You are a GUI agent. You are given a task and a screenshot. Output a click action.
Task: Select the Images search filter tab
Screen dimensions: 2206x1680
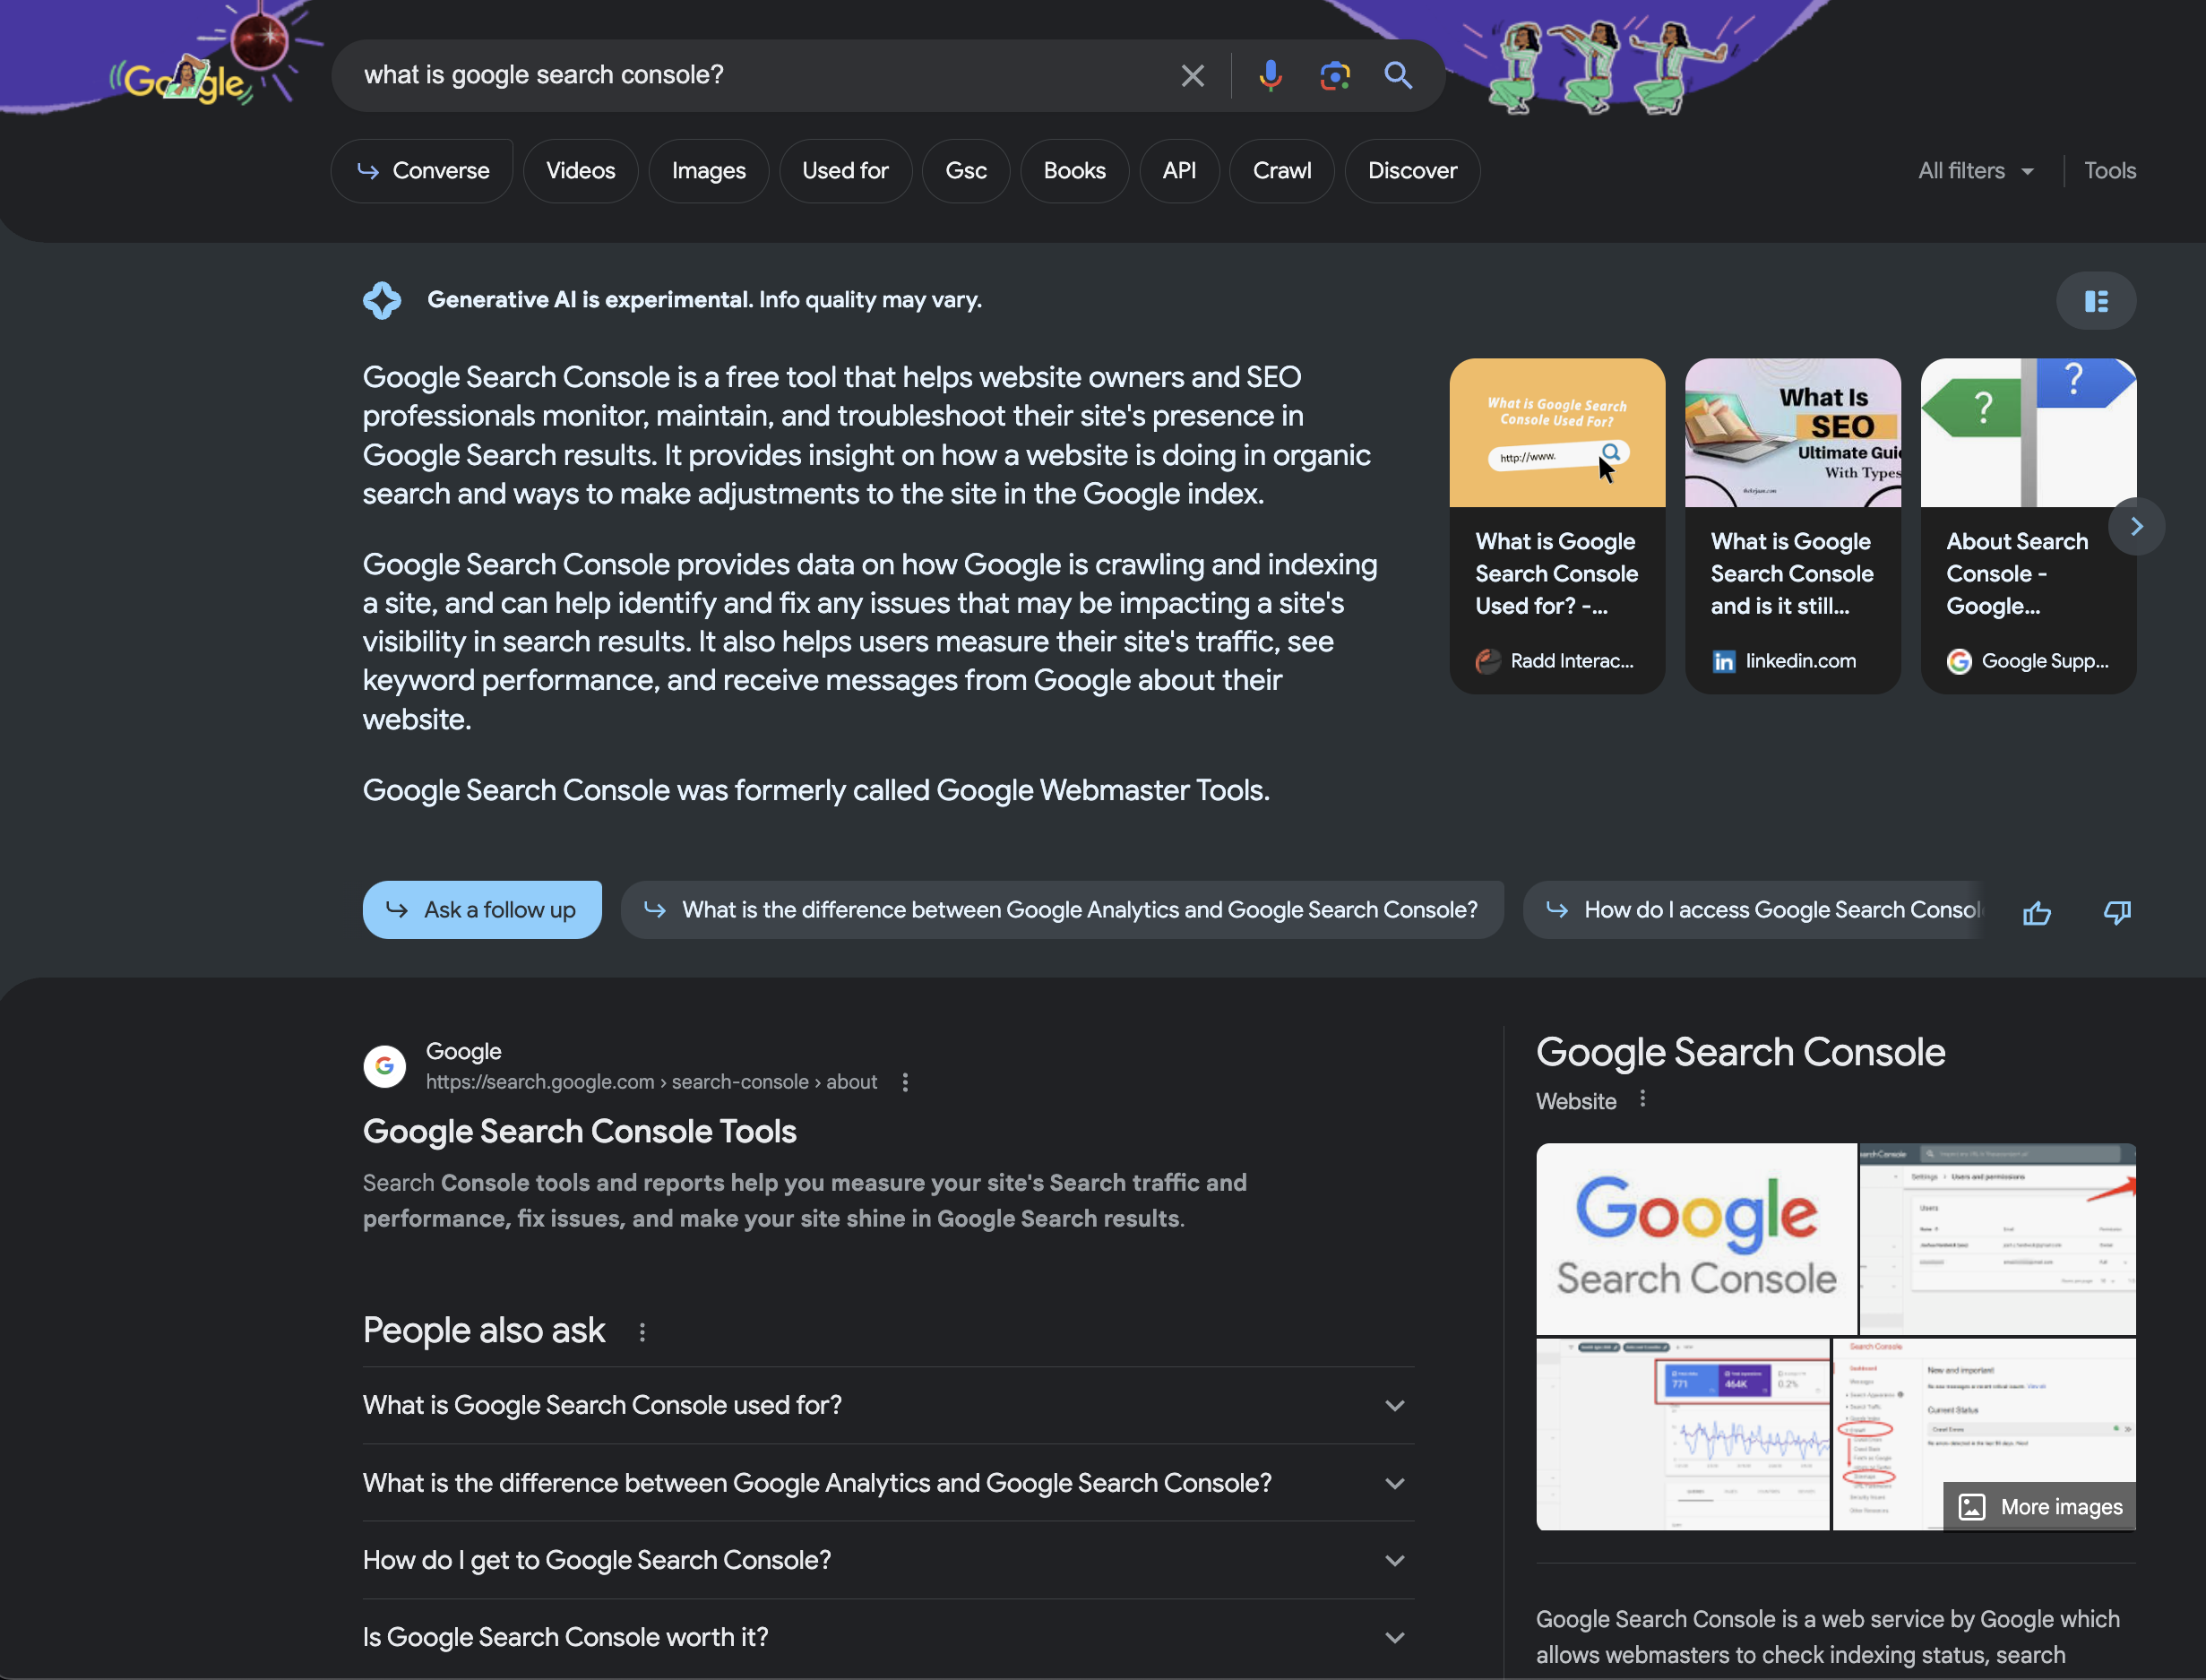pos(708,169)
